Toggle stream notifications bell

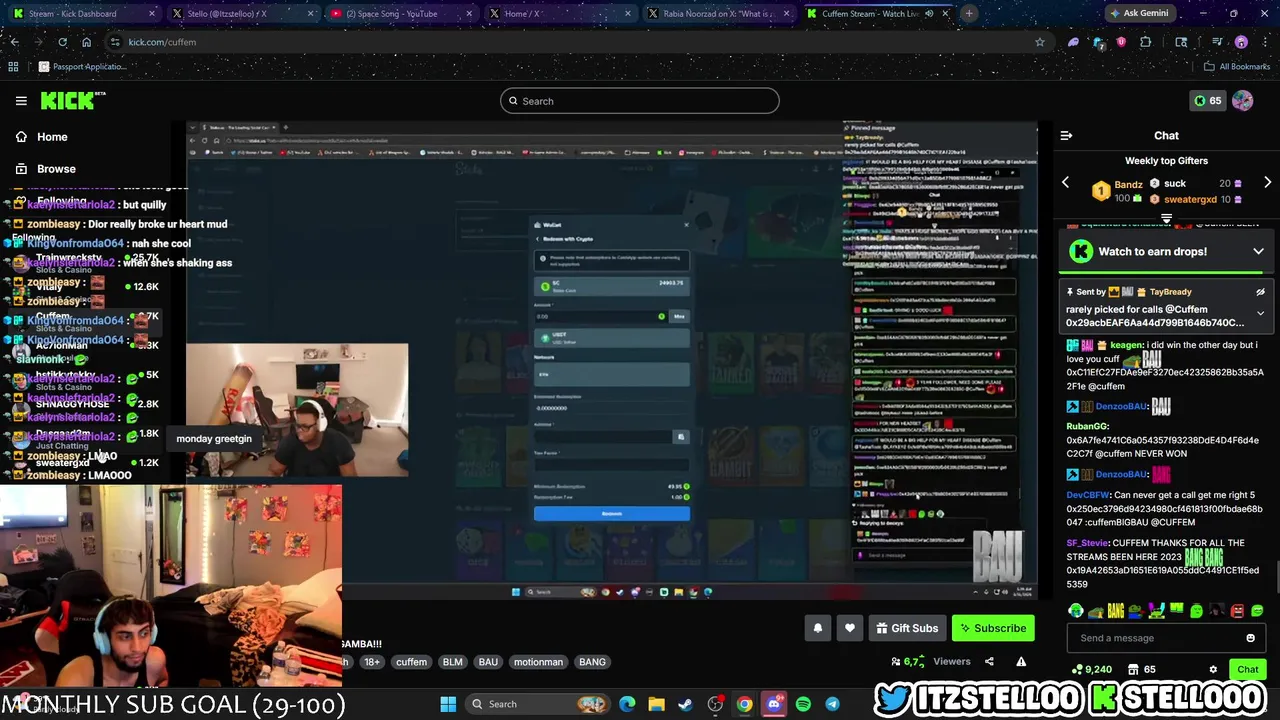click(x=817, y=628)
